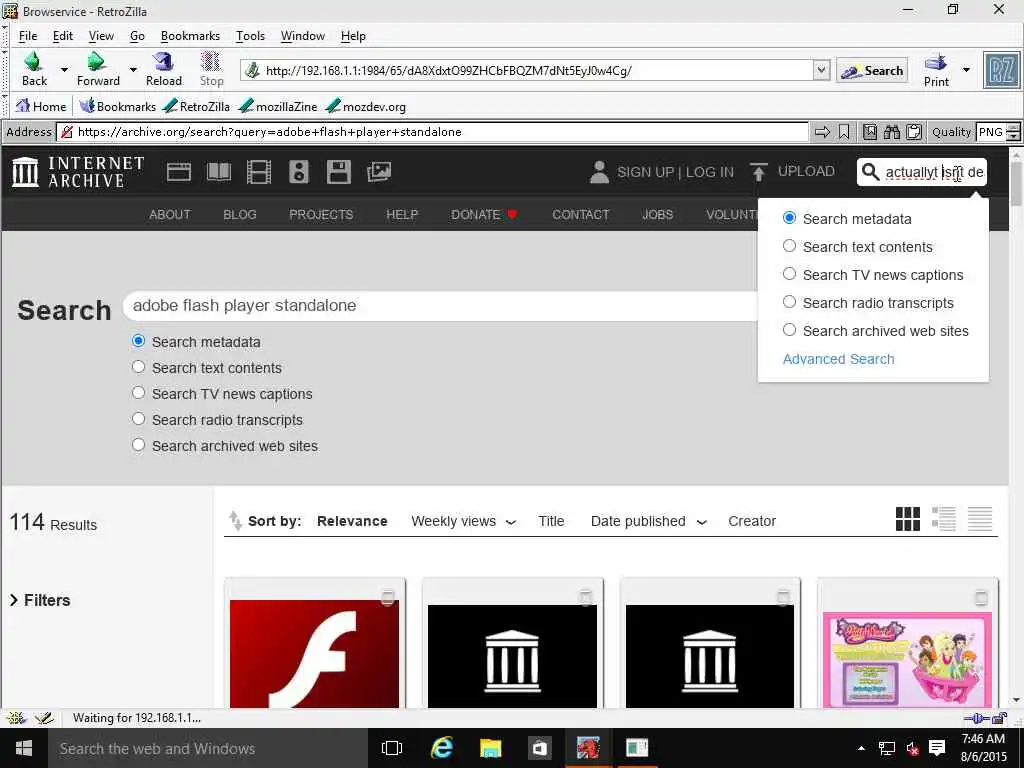The image size is (1024, 768).
Task: Expand the Filters section
Action: click(x=40, y=600)
